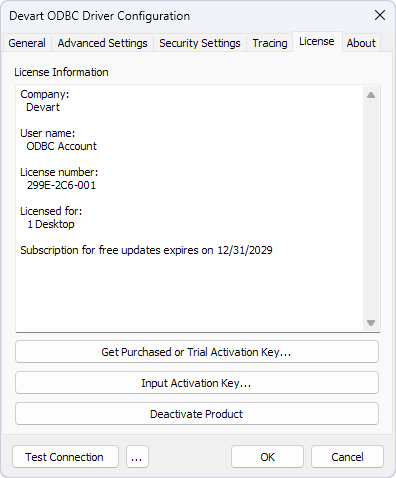The image size is (396, 478).
Task: Click the Input Activation Key button
Action: point(197,383)
